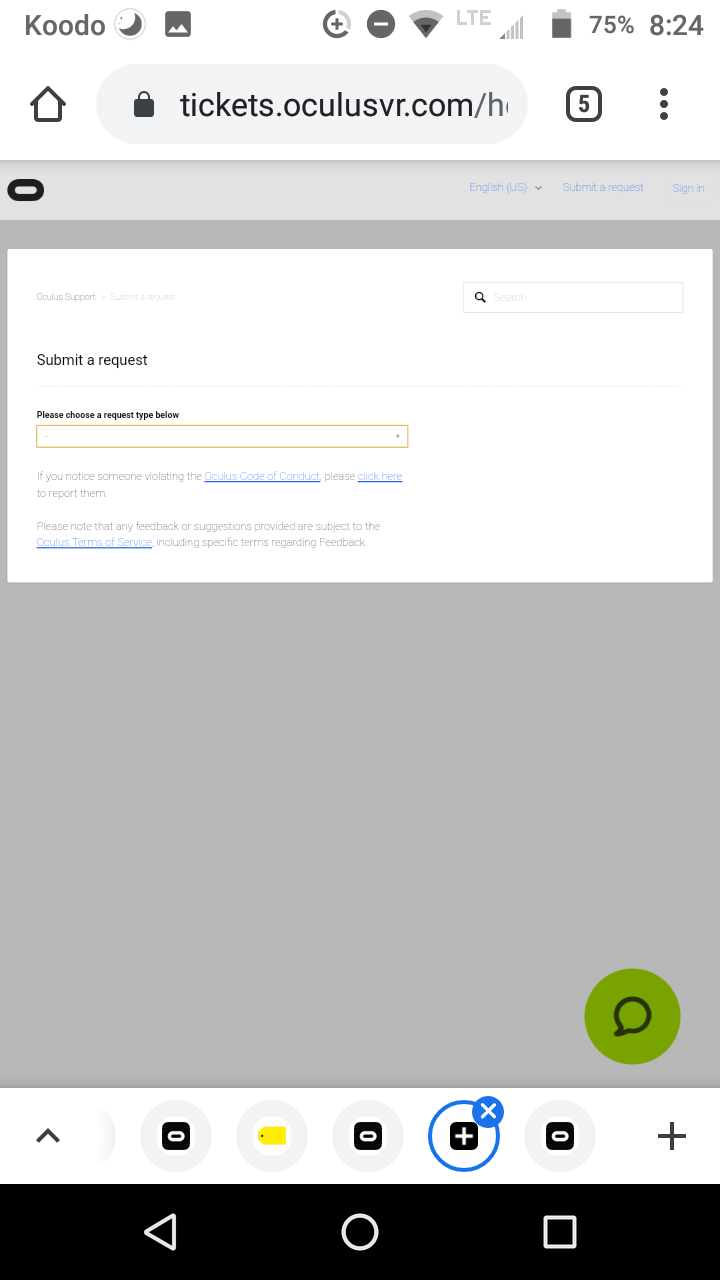Switch to the last Oculus tab in strip
Screen dimensions: 720x1280
(x=560, y=1136)
